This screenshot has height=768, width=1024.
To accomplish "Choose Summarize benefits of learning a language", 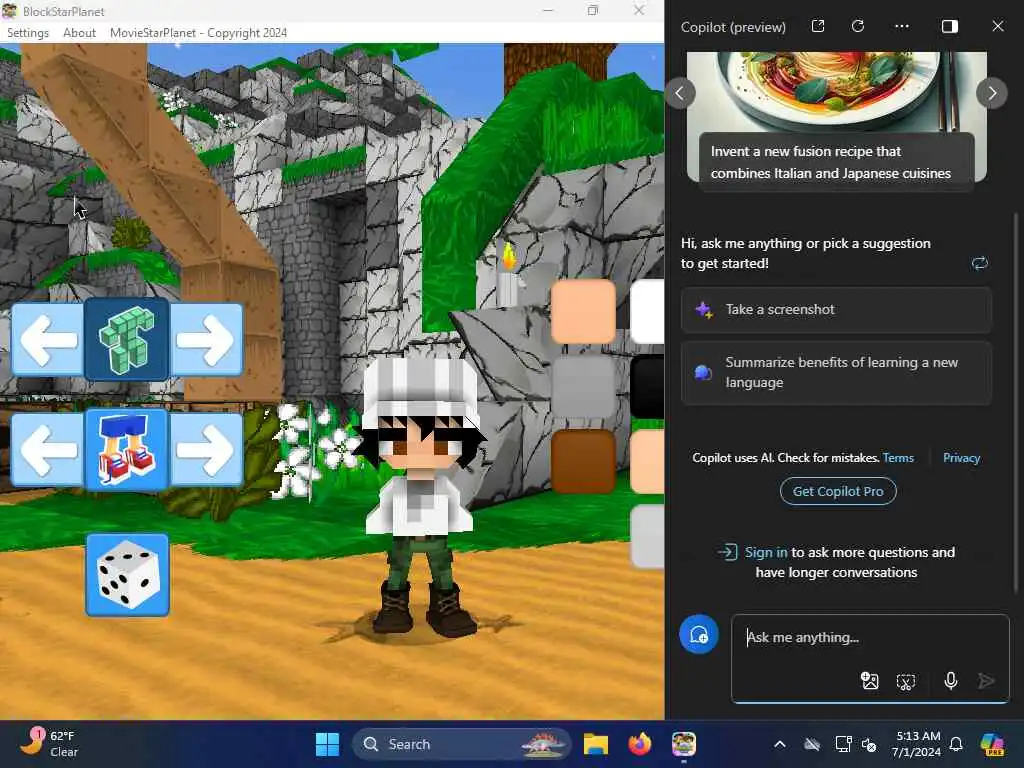I will (837, 372).
